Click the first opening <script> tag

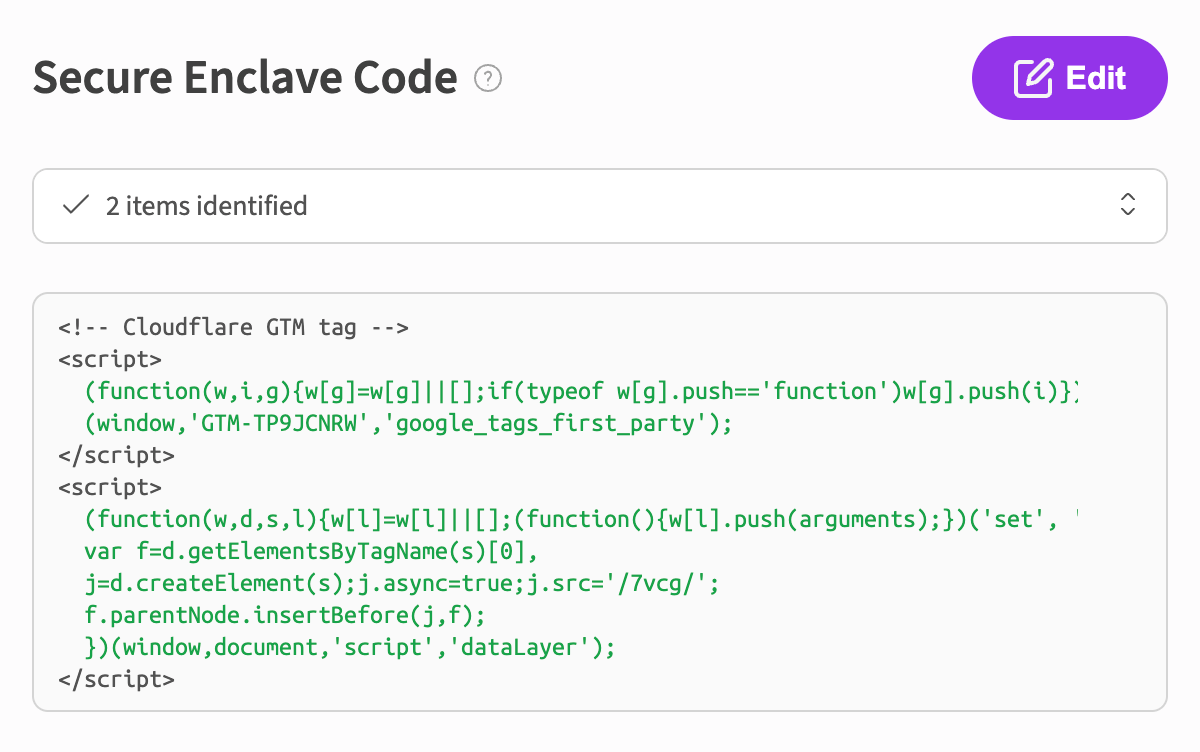[110, 359]
